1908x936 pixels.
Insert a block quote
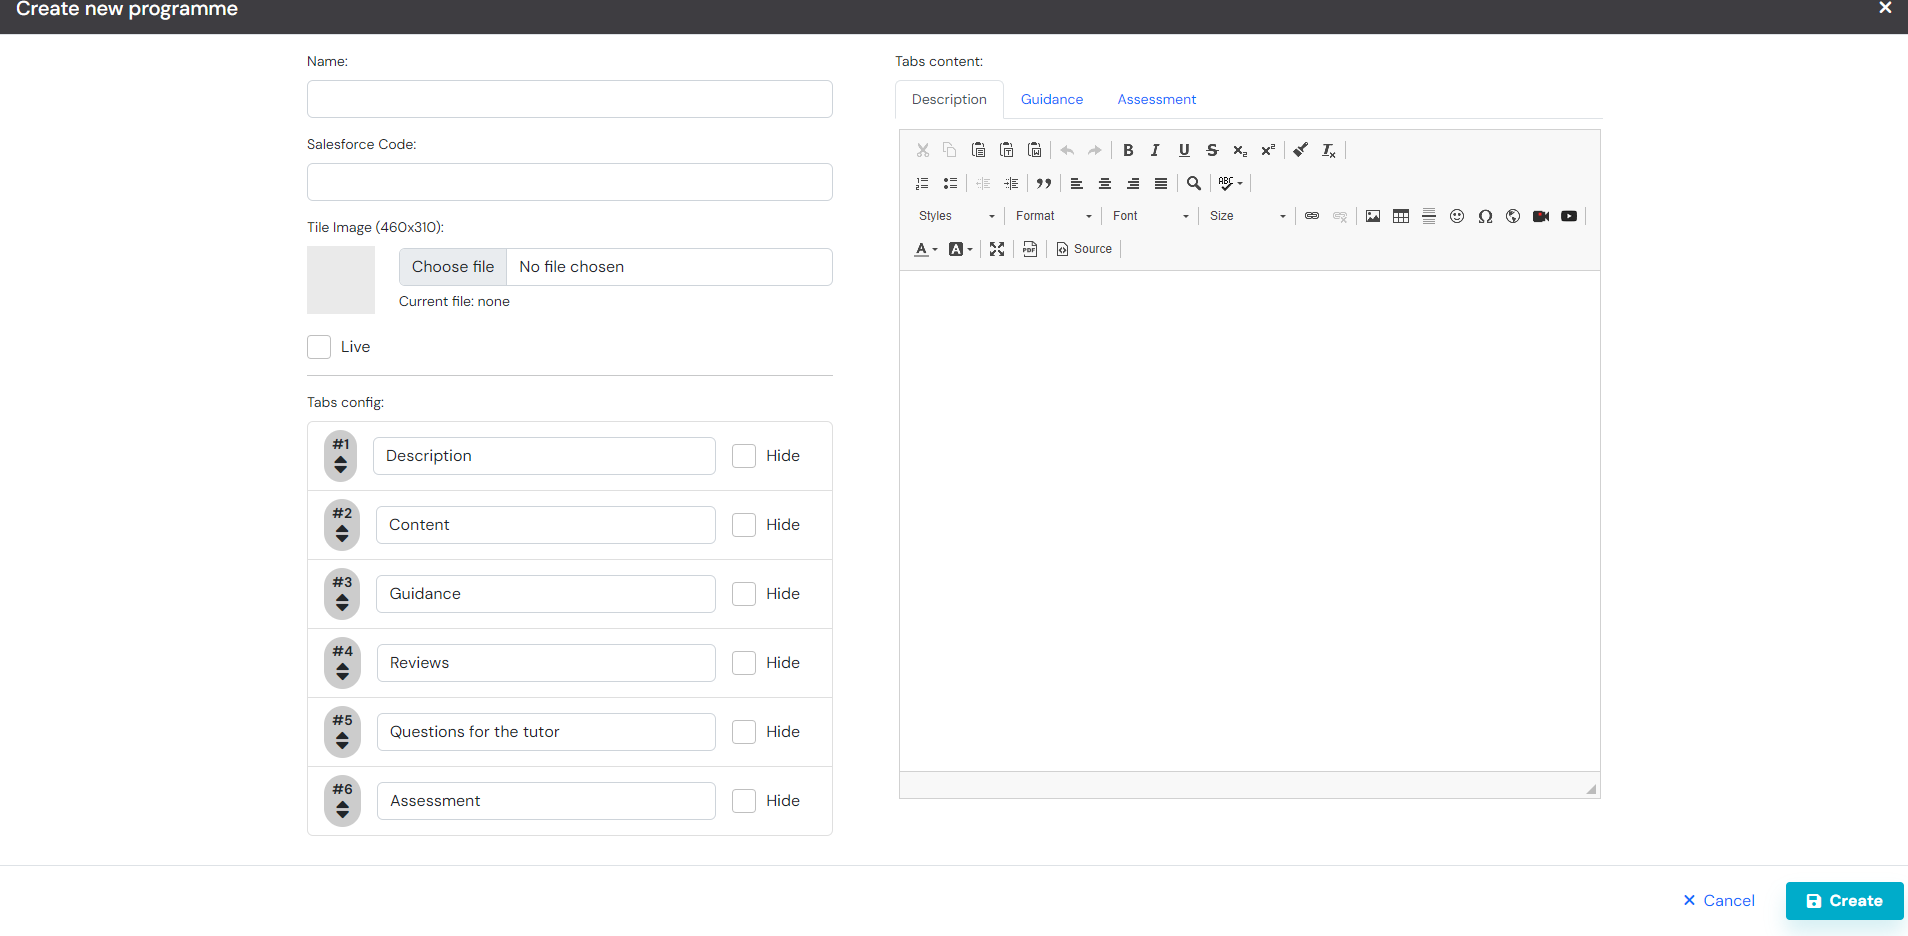[1044, 183]
